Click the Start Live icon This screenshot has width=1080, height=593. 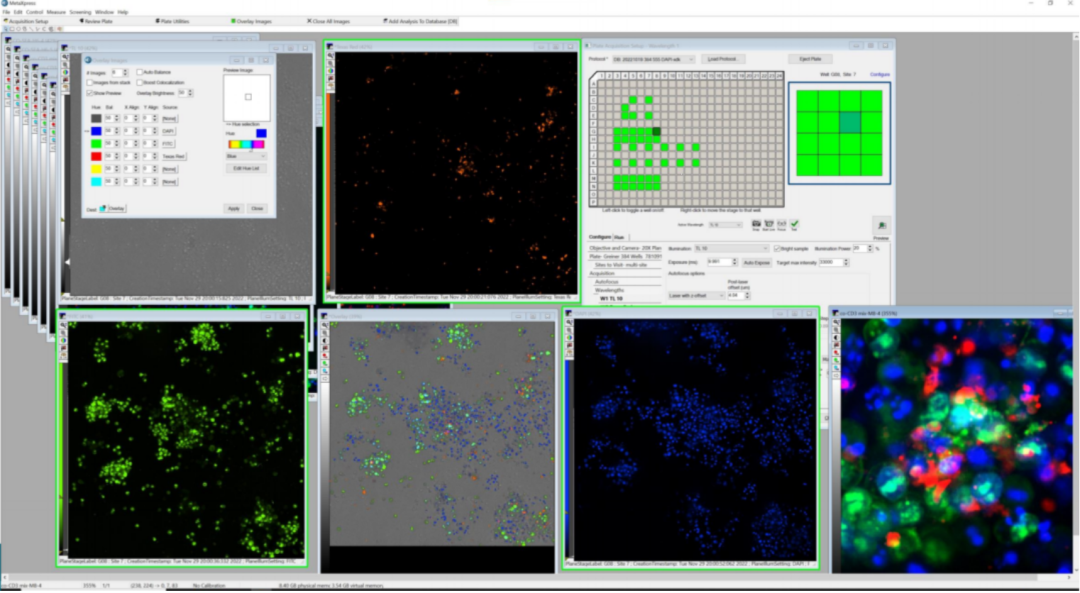[768, 224]
